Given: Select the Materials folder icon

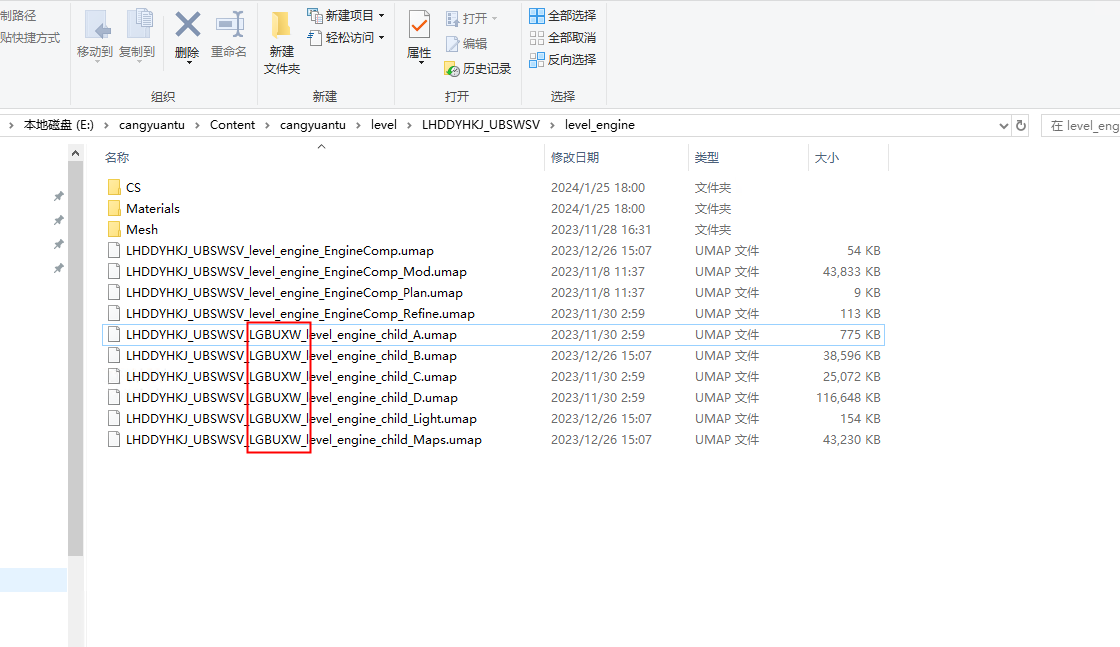Looking at the screenshot, I should tap(114, 209).
